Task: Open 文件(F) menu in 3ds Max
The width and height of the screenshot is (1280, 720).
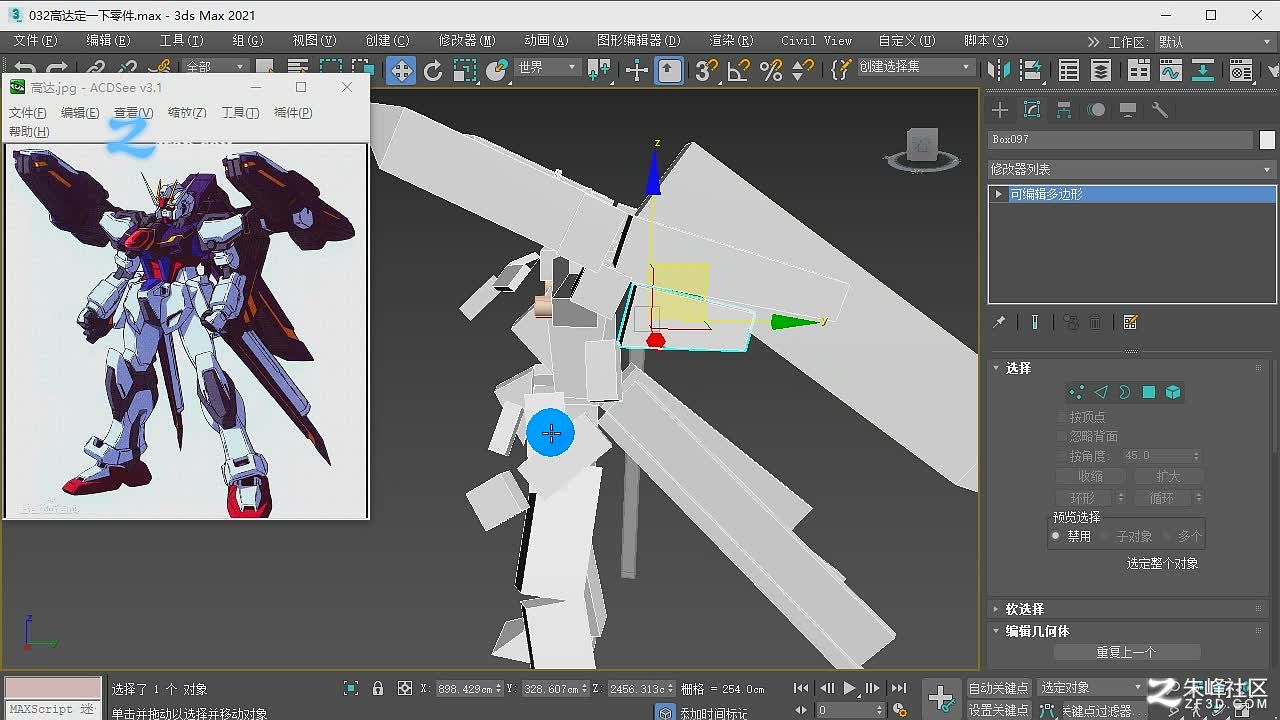Action: point(35,41)
